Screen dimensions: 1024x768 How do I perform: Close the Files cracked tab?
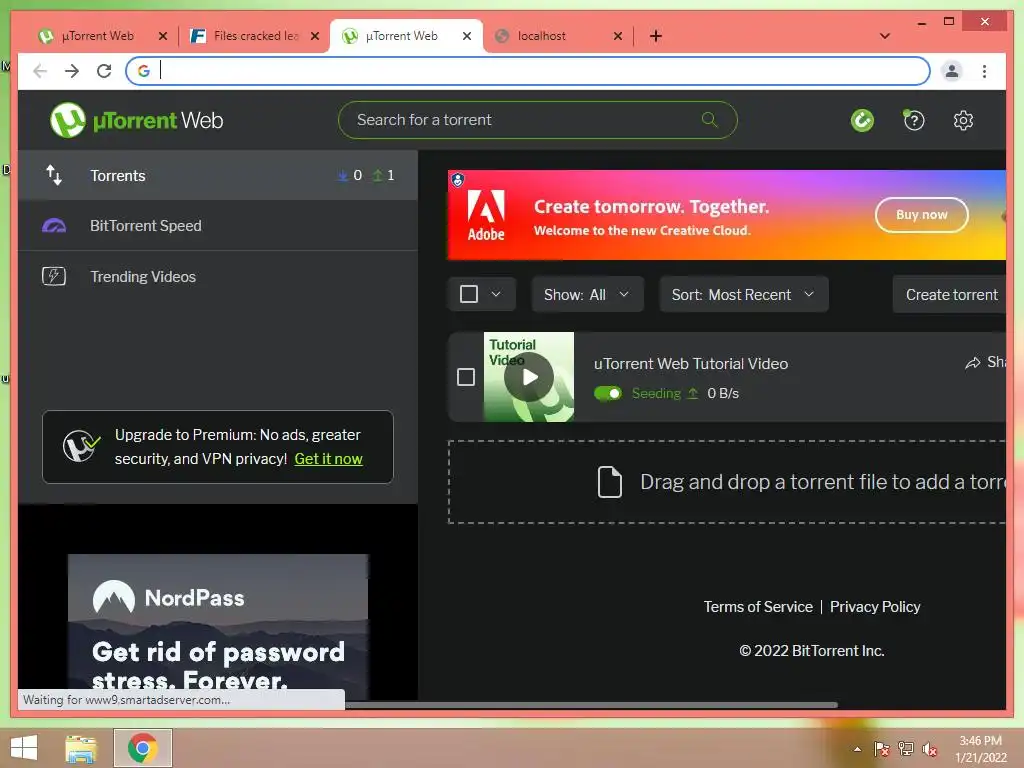[x=315, y=36]
